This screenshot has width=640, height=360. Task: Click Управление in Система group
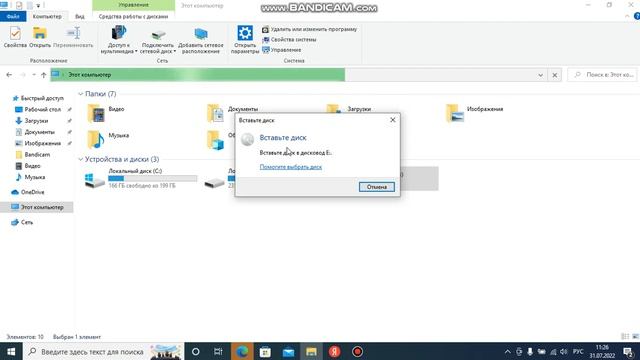point(282,50)
